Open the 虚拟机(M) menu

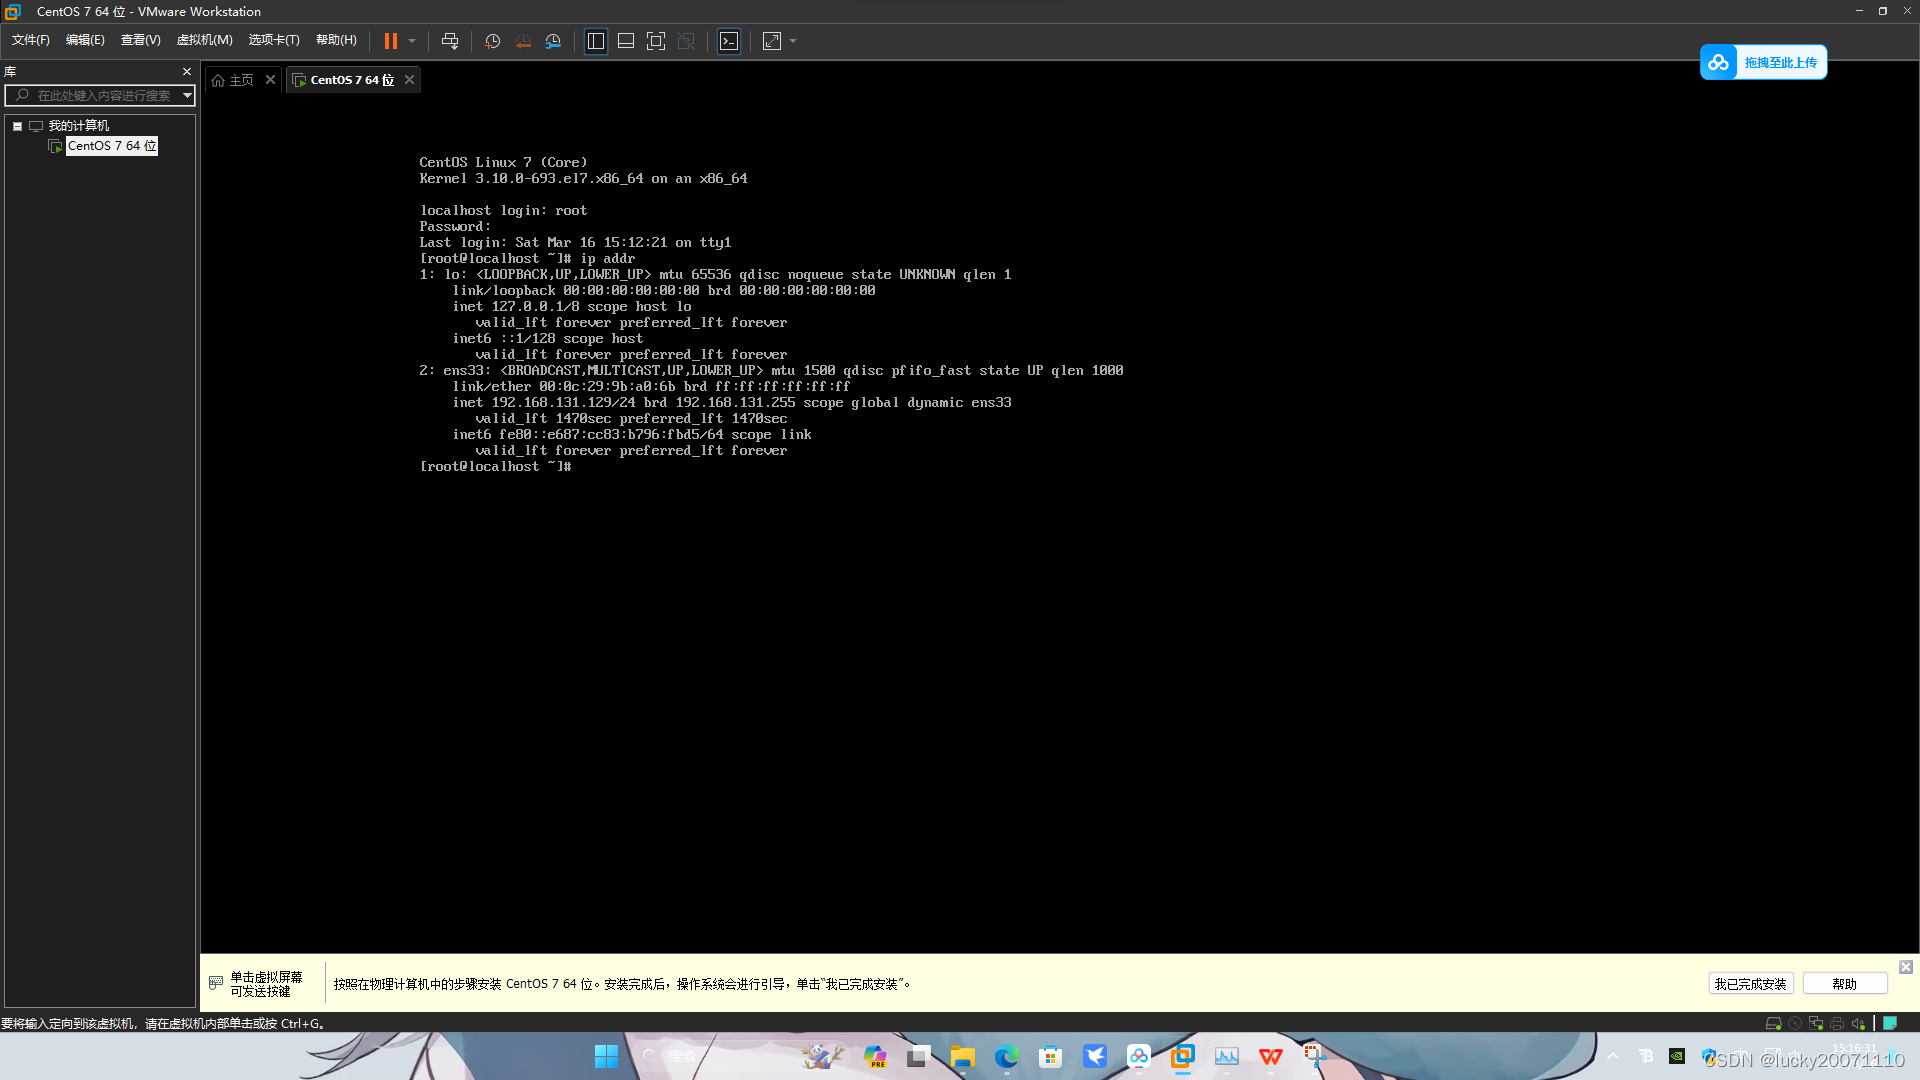pos(204,40)
